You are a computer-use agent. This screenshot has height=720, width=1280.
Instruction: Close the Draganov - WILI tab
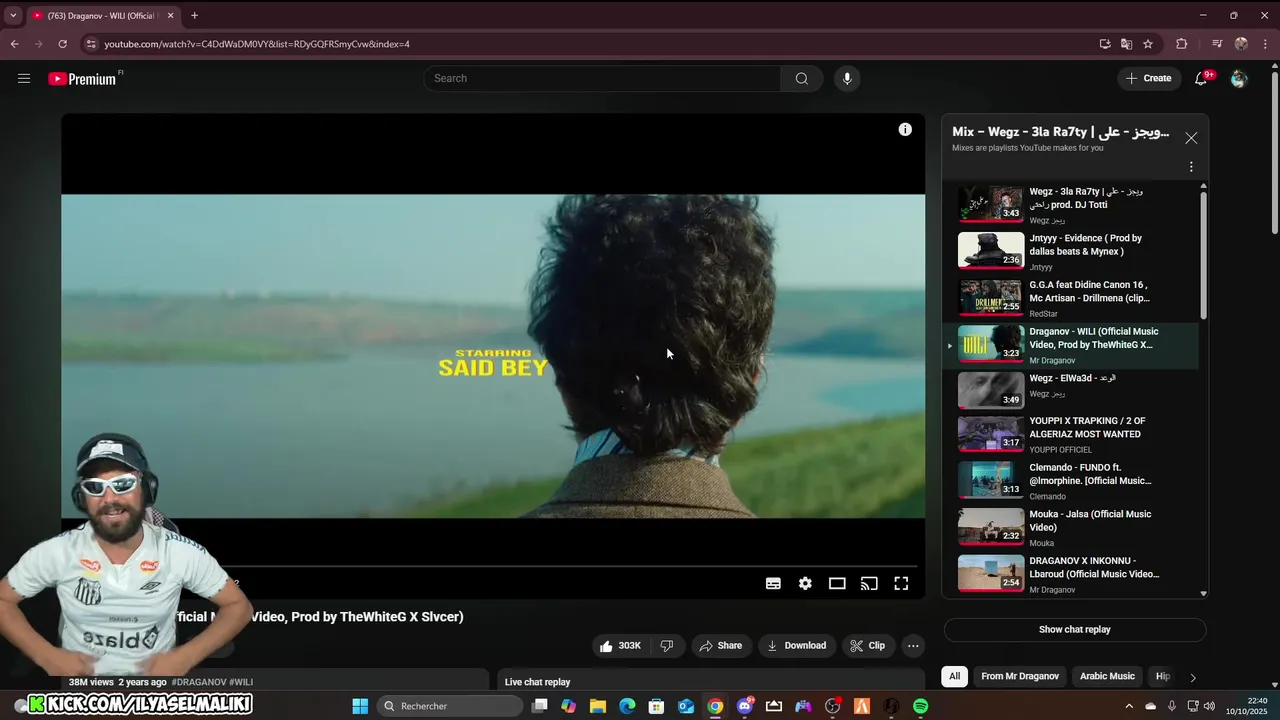(x=170, y=15)
